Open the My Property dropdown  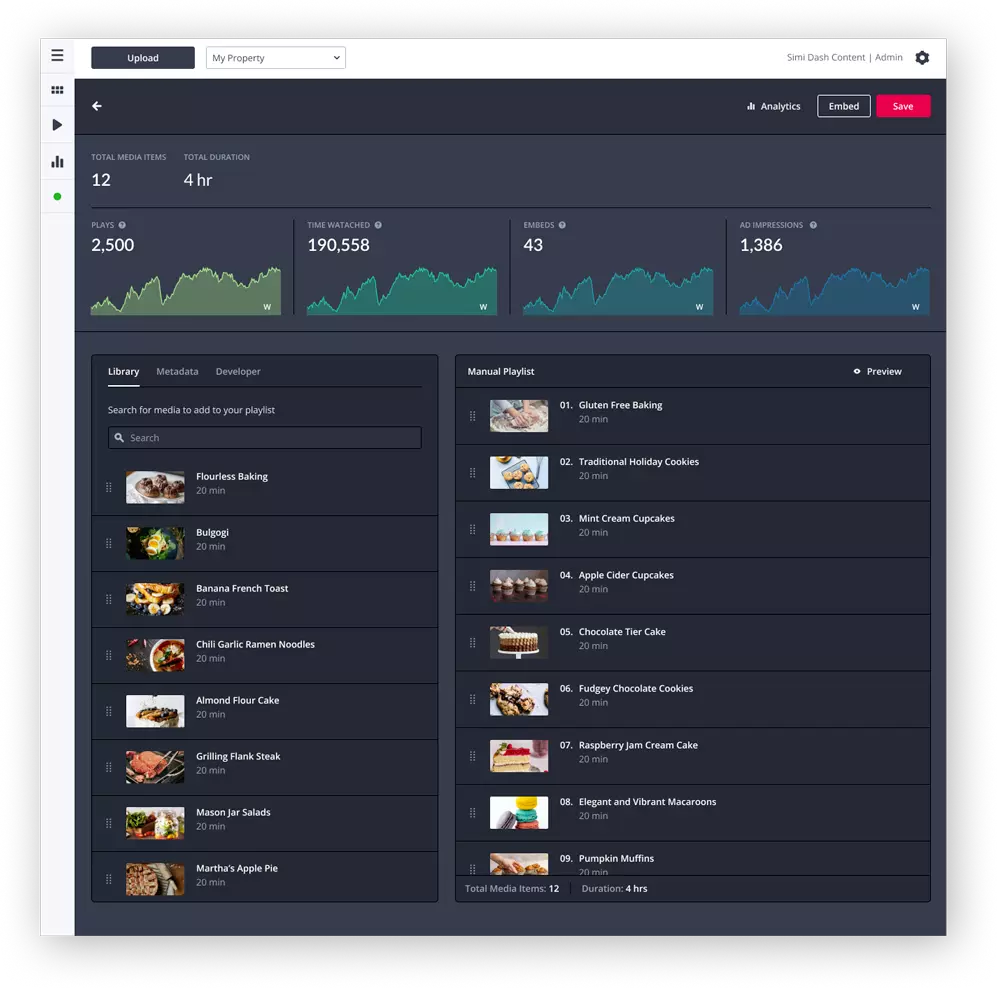click(275, 58)
